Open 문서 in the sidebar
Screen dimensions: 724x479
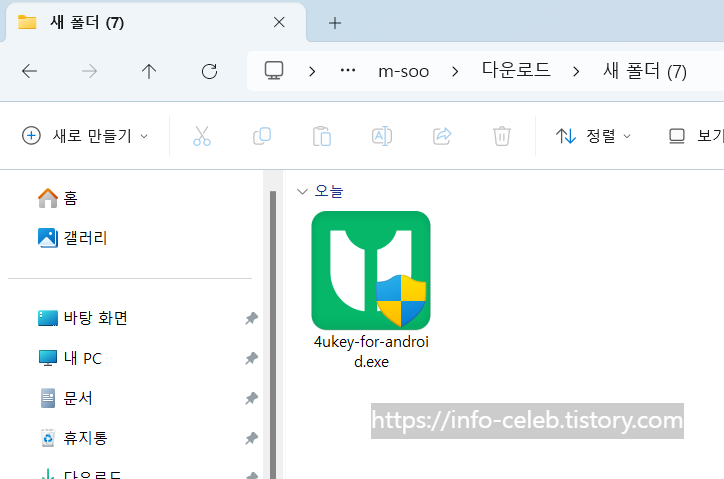[x=66, y=398]
